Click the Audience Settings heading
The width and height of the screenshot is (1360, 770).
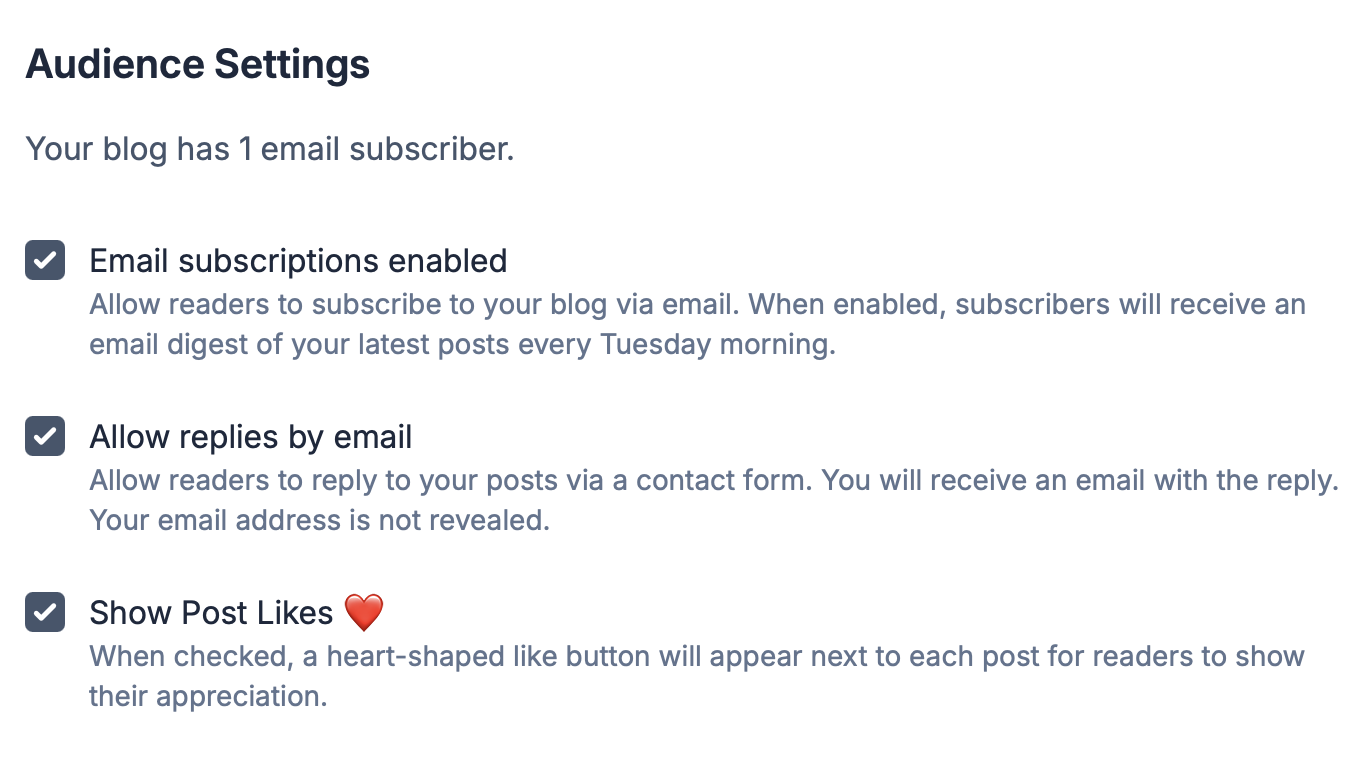tap(197, 65)
